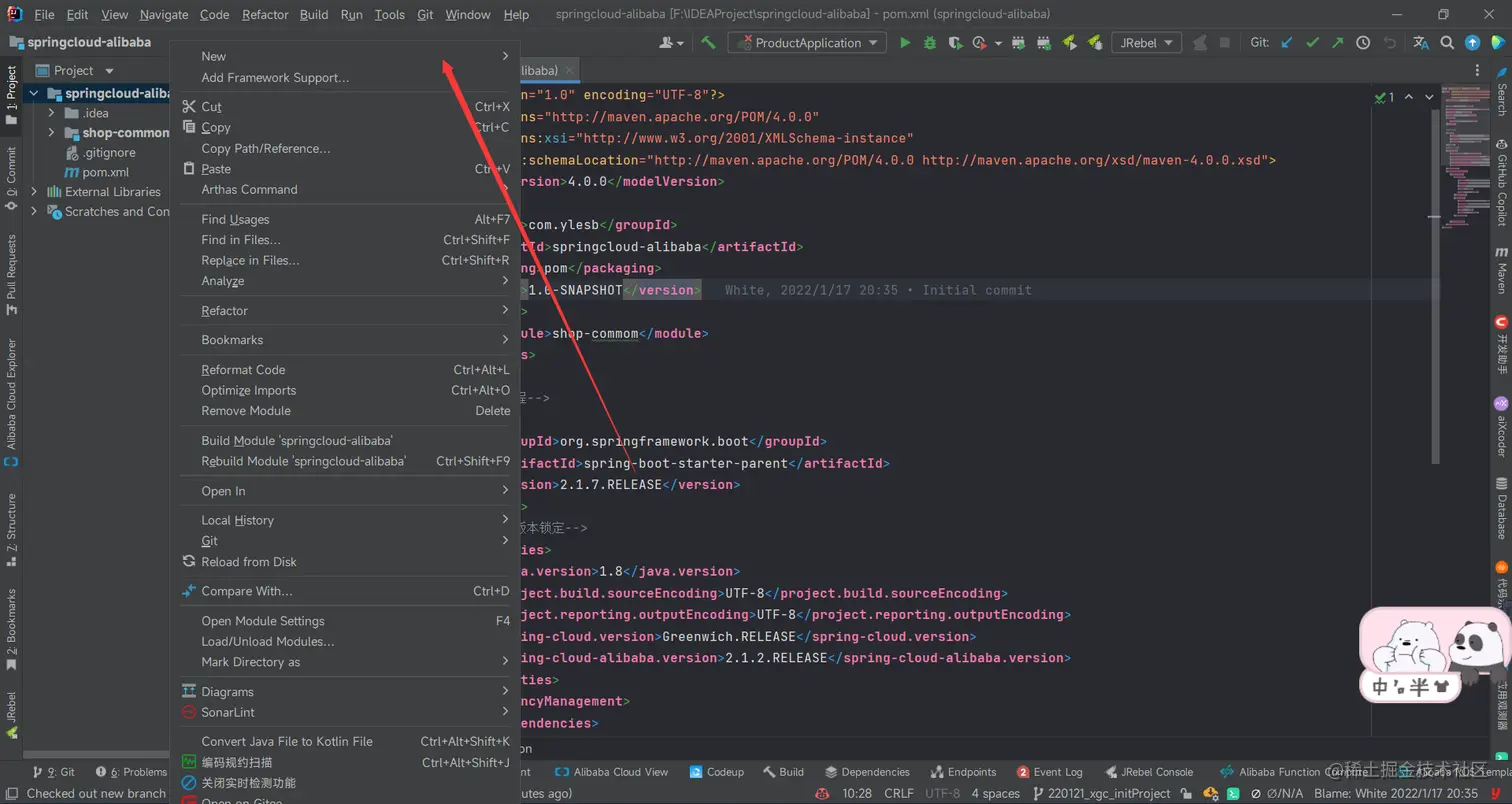Screen dimensions: 1512x804
Task: Open the JRebel dropdown in toolbar
Action: point(1146,43)
